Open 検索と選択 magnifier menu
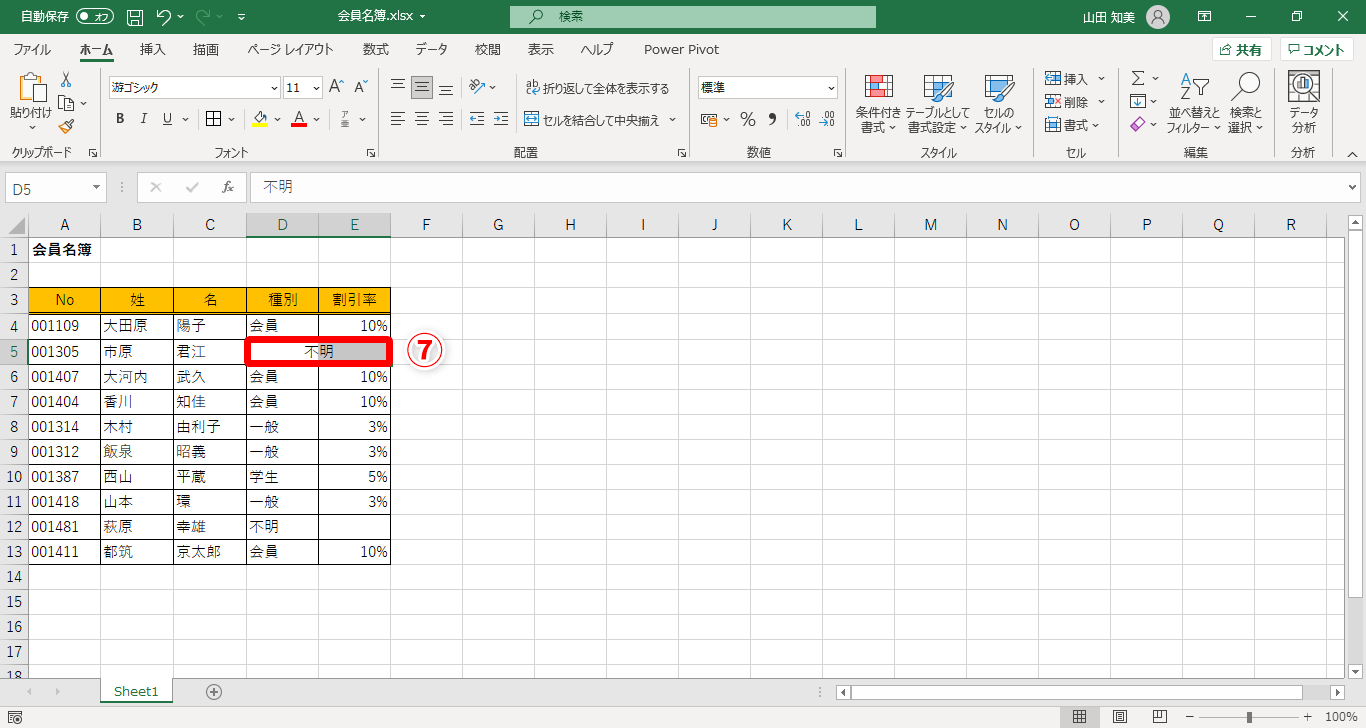The height and width of the screenshot is (728, 1366). point(1246,103)
